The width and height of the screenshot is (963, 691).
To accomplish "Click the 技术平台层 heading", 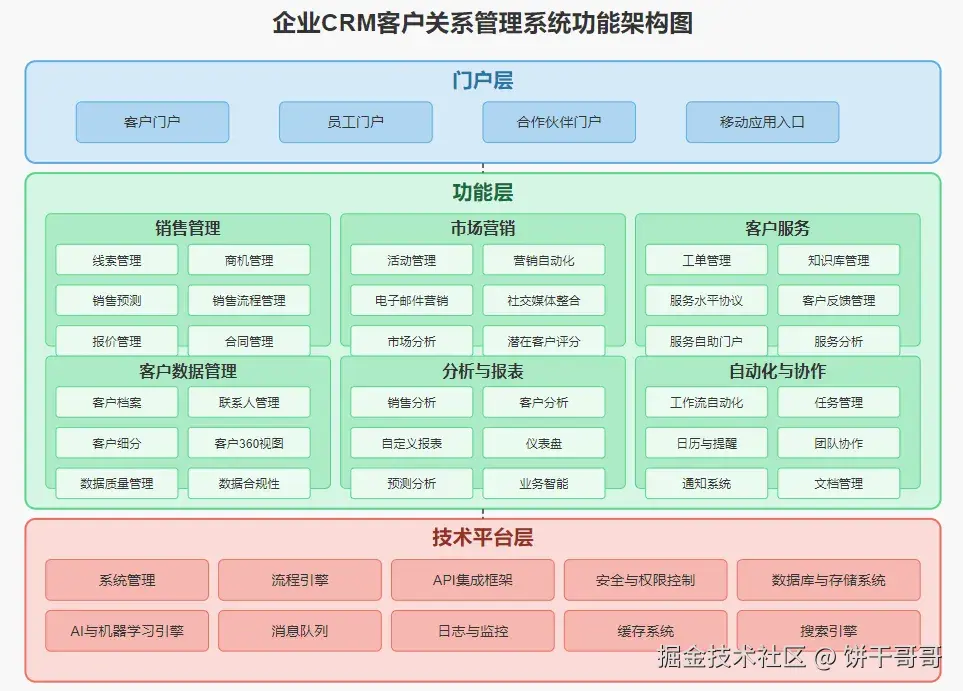I will [483, 537].
